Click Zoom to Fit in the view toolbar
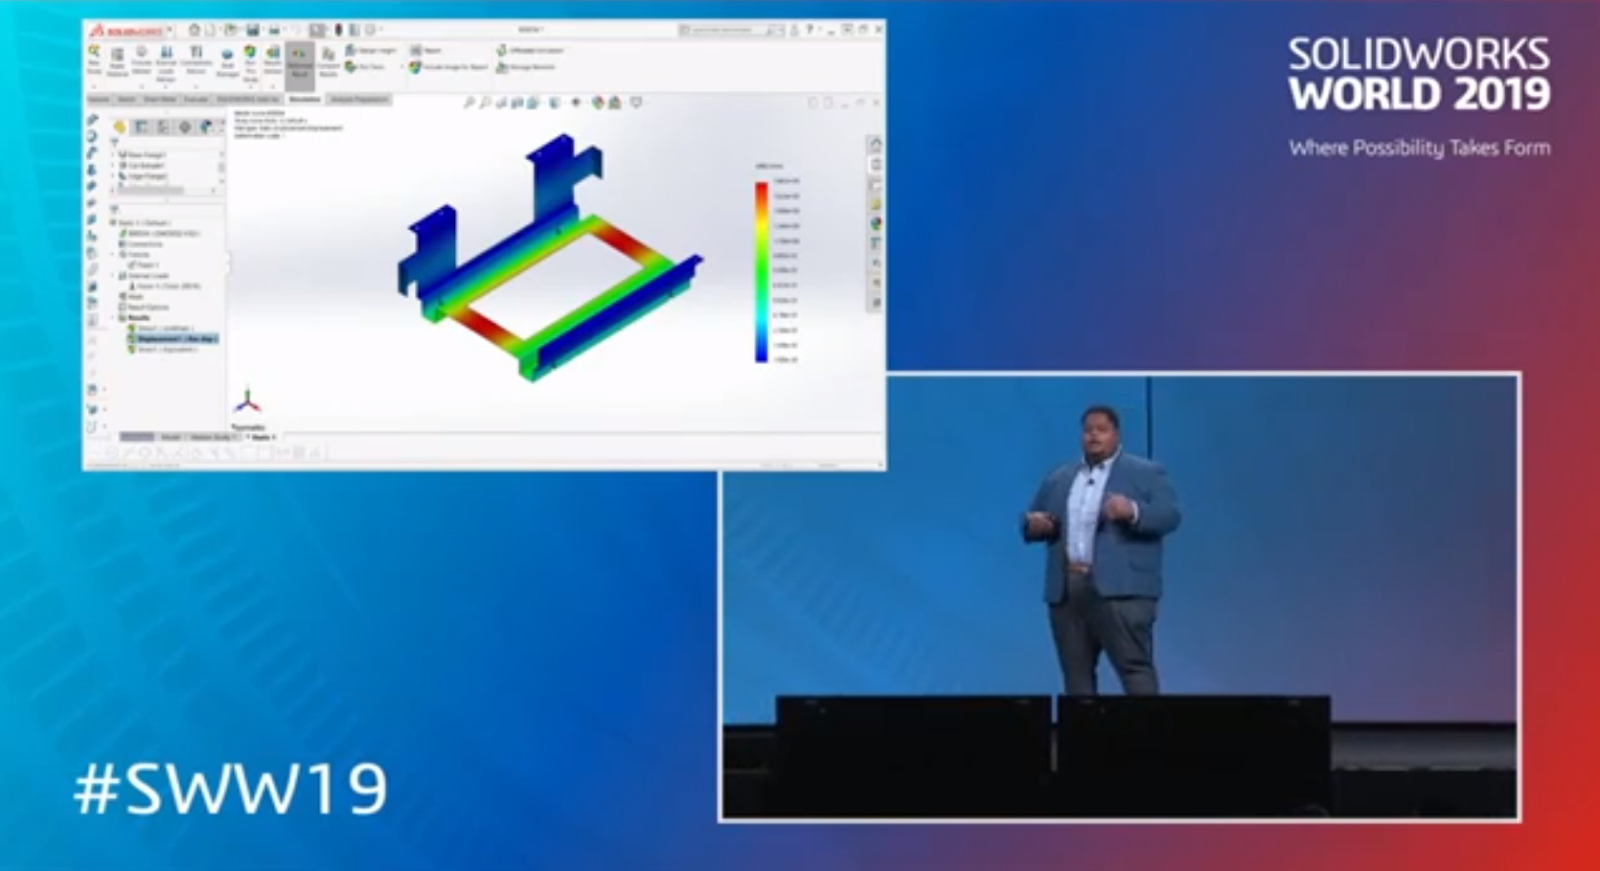 (x=468, y=102)
